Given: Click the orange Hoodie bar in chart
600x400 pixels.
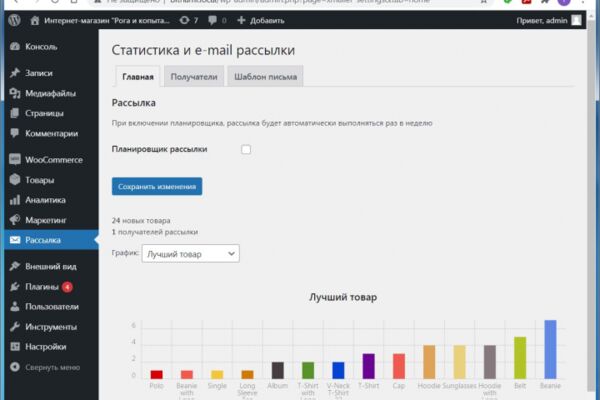Looking at the screenshot, I should coord(429,362).
